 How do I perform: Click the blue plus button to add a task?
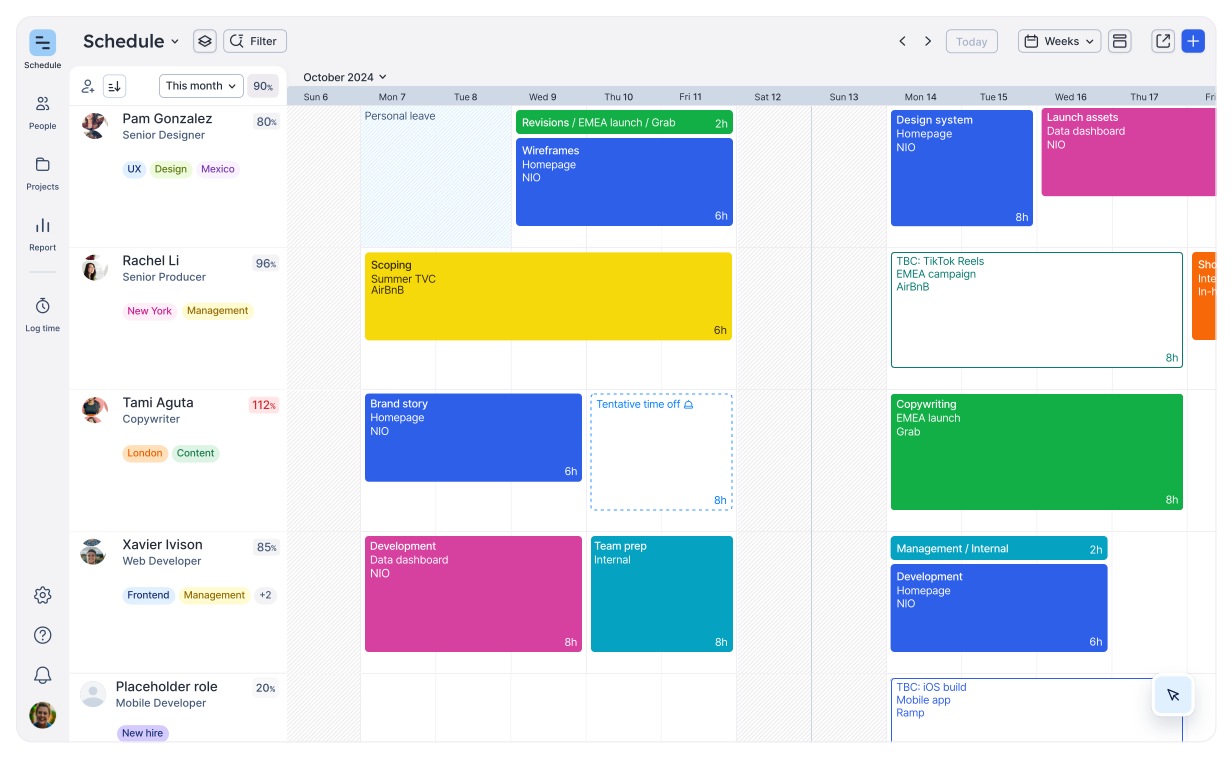point(1193,40)
